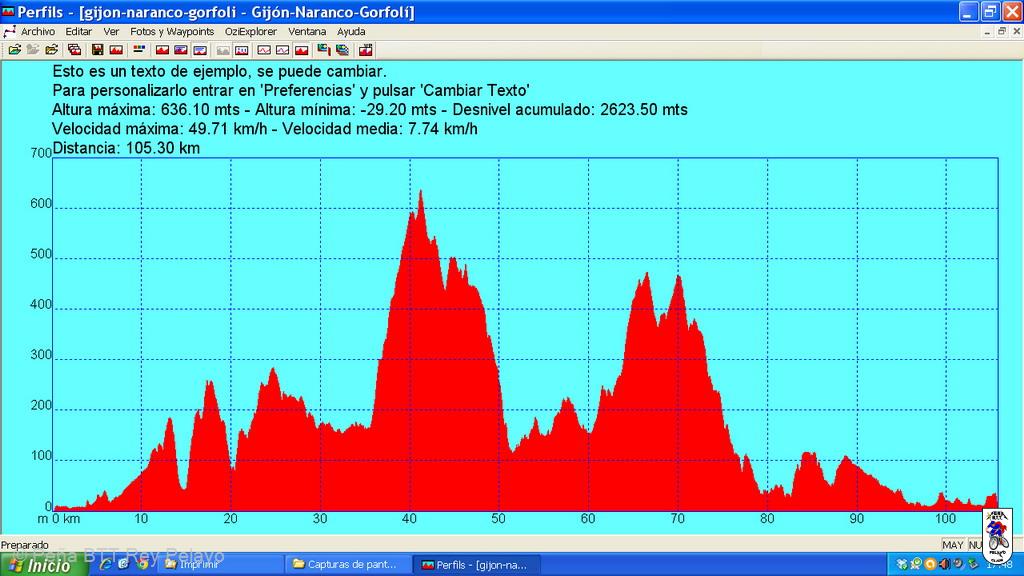Screen dimensions: 1024x576
Task: Expand the Ventana menu
Action: (307, 31)
